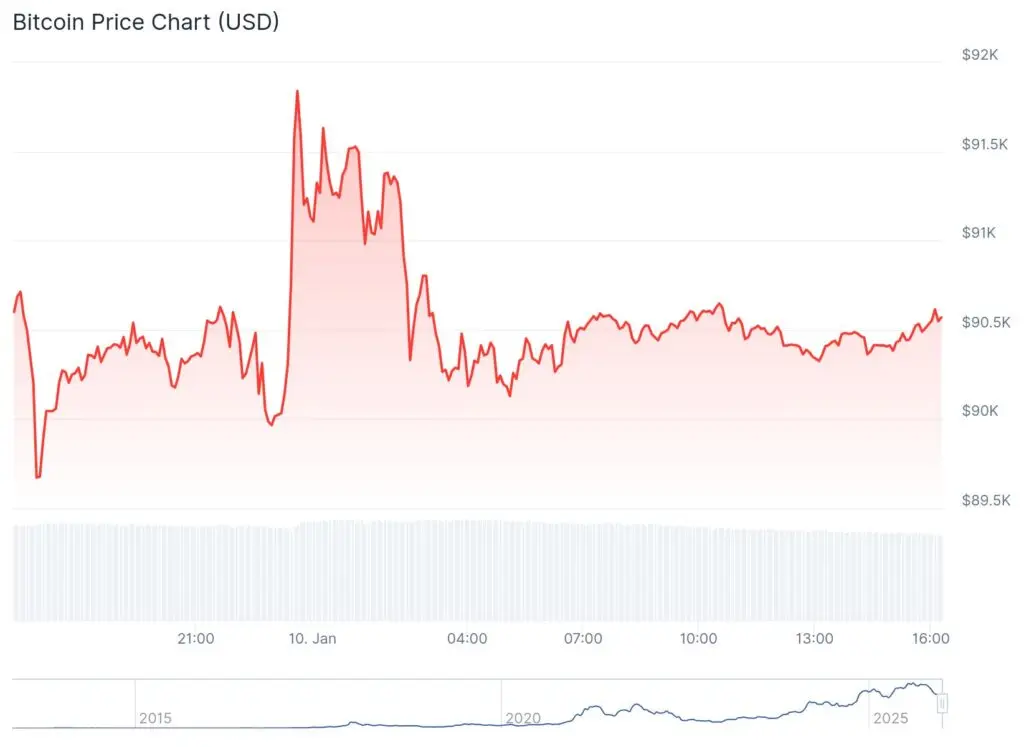Click the 21:00 time axis label
This screenshot has height=747, width=1024.
[x=195, y=638]
